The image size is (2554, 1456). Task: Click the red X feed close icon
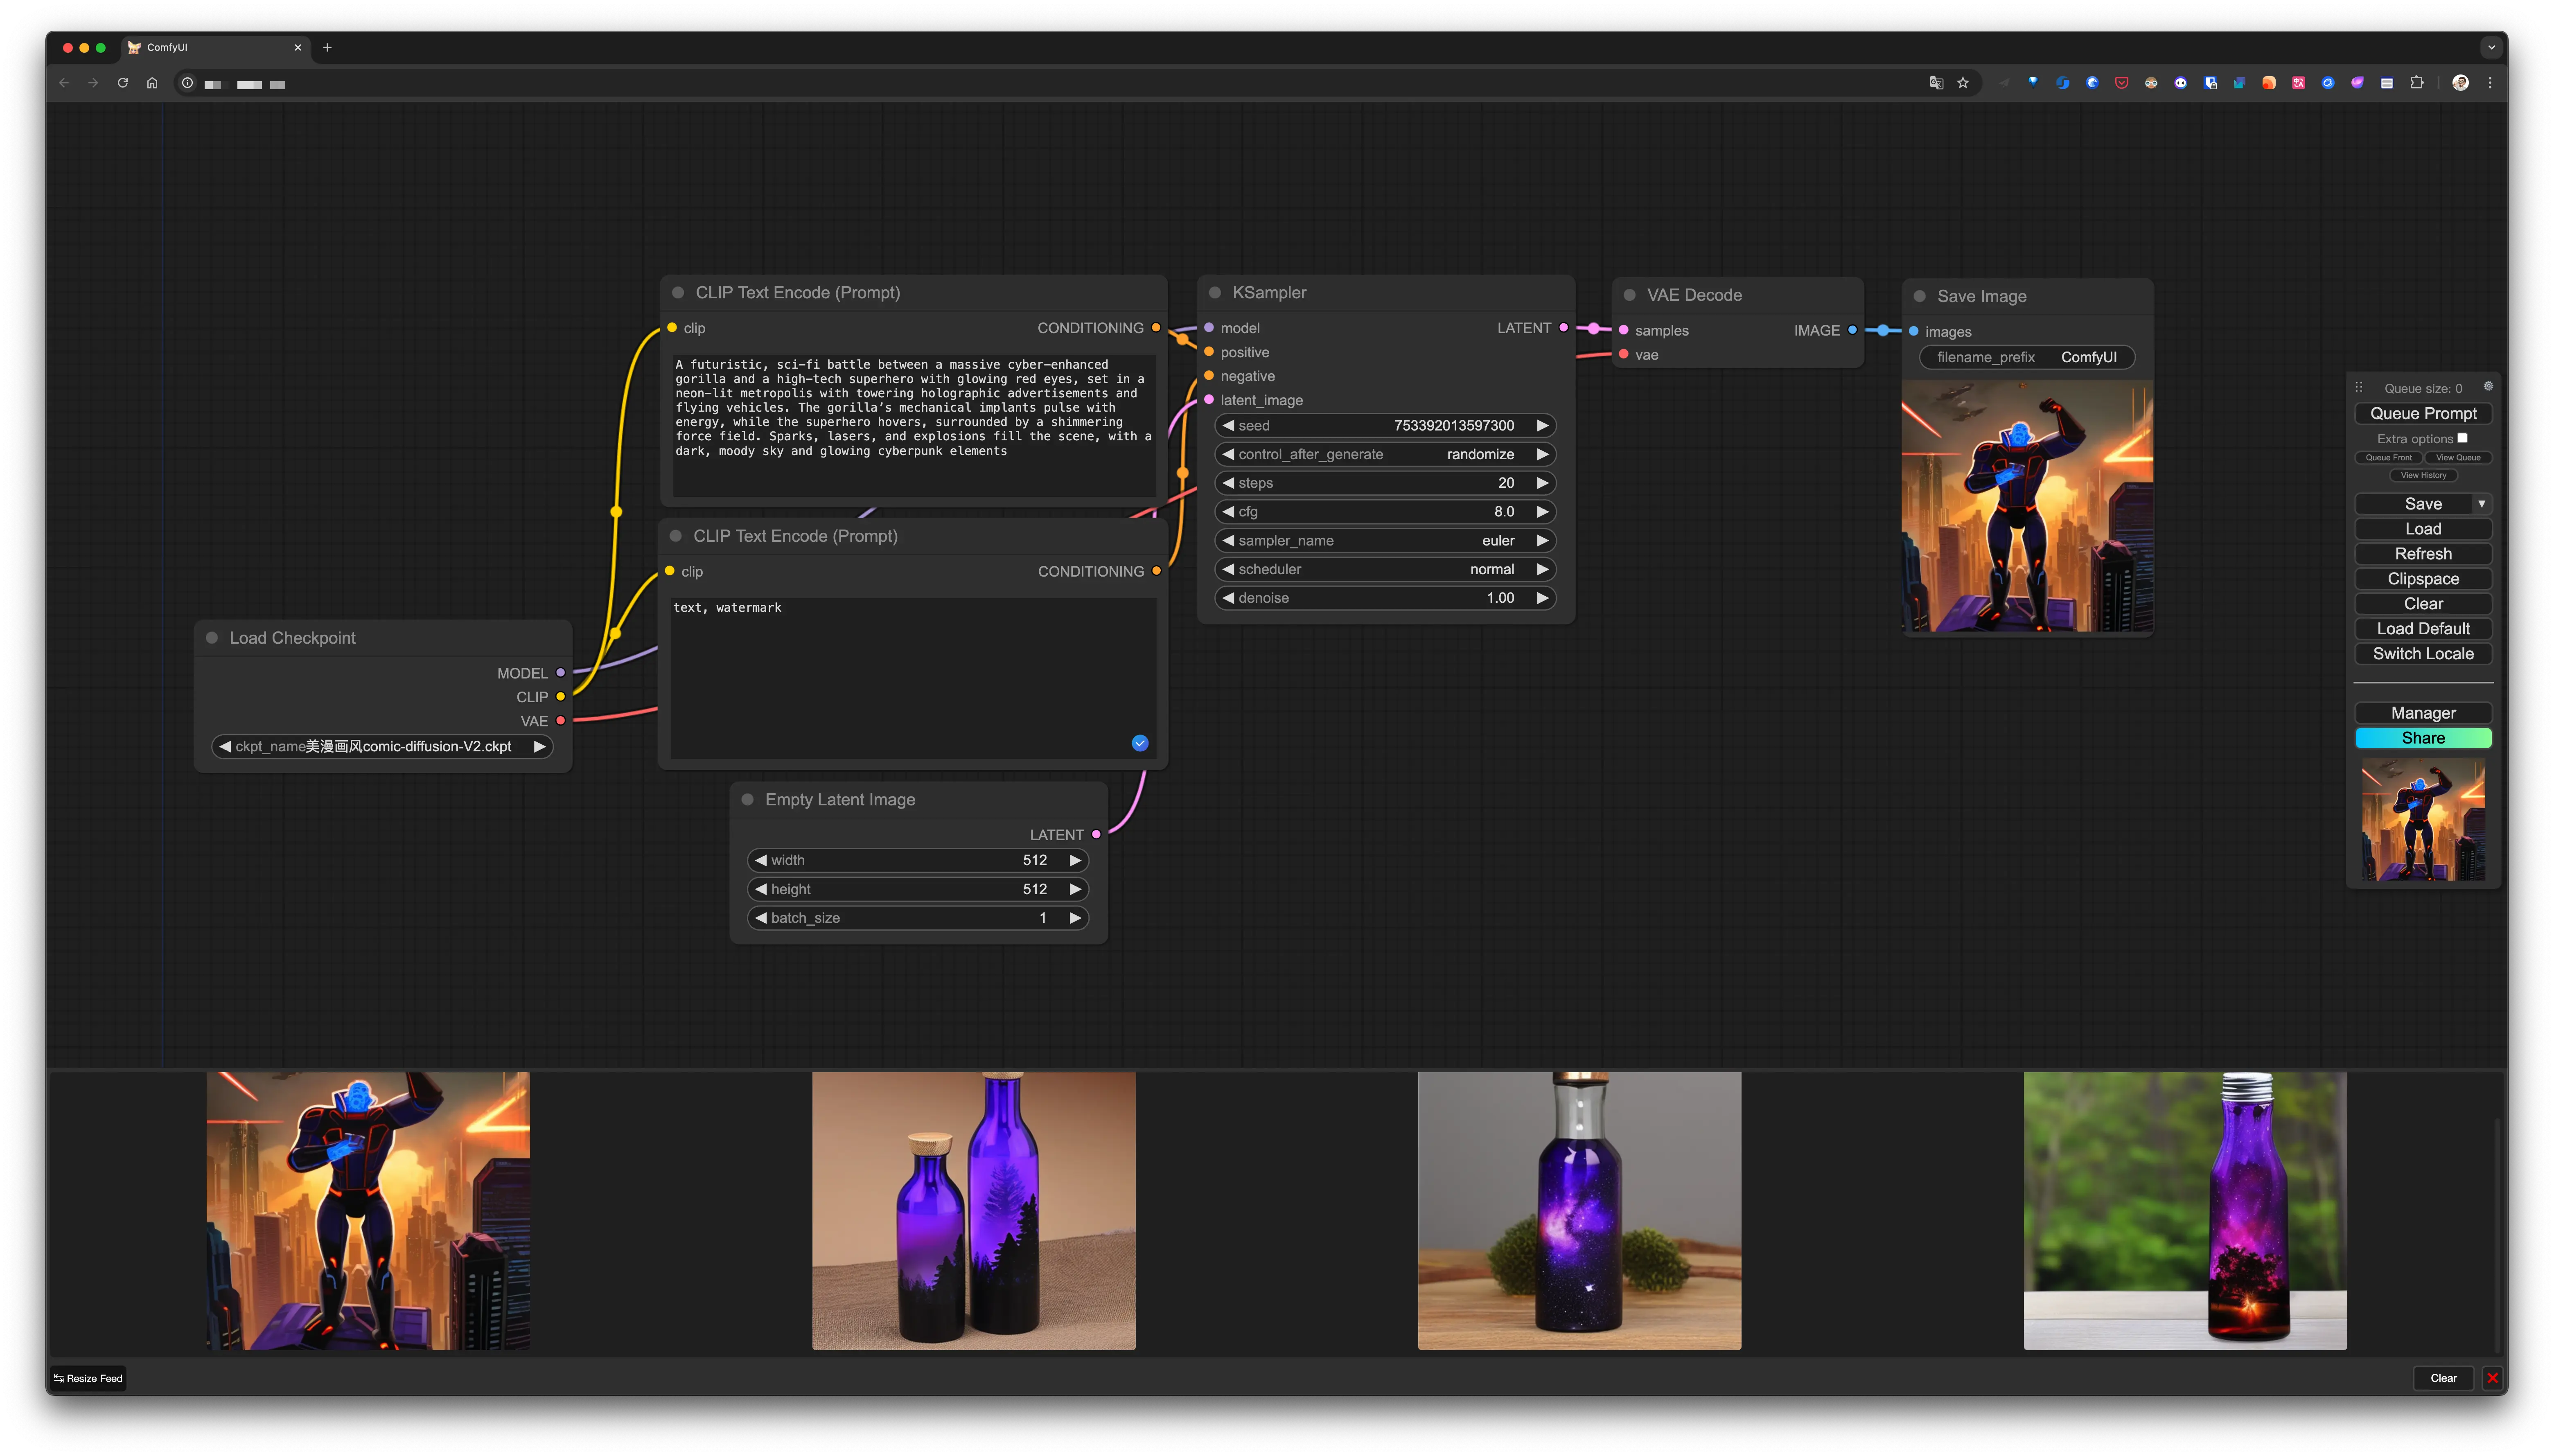(2492, 1378)
